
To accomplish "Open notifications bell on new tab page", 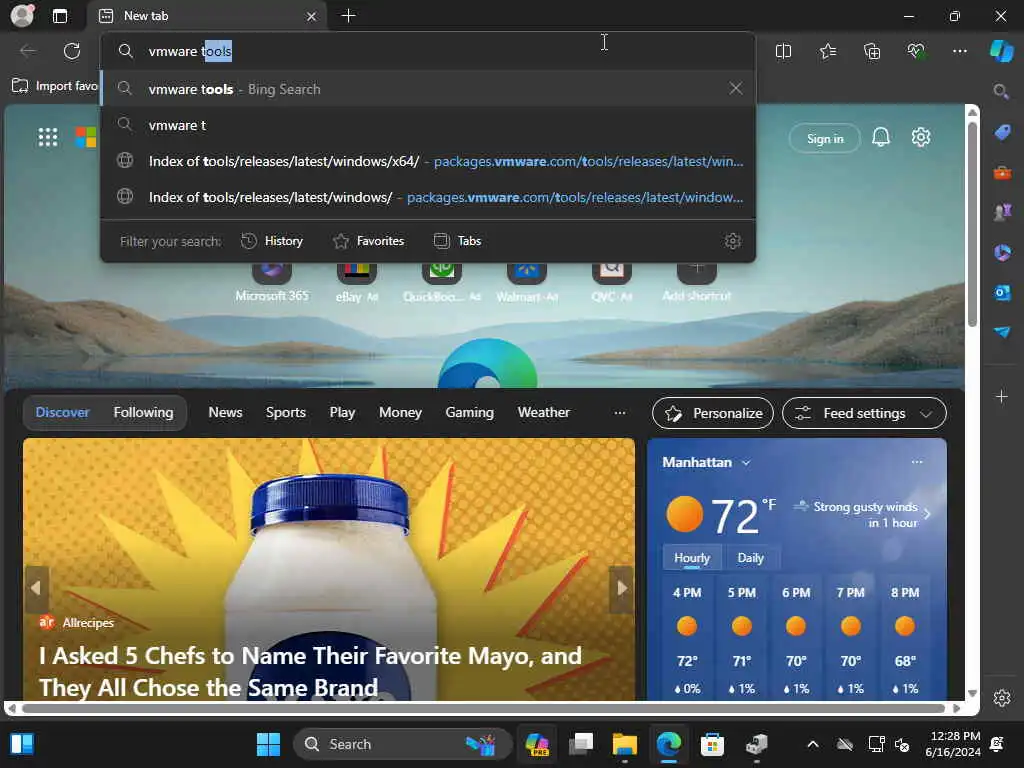I will (x=881, y=137).
